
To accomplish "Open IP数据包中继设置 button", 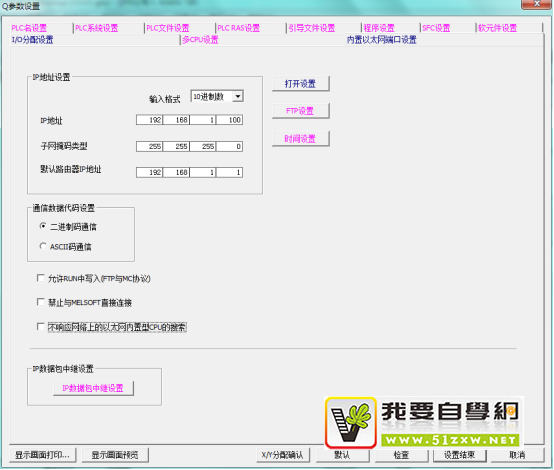I will click(93, 388).
